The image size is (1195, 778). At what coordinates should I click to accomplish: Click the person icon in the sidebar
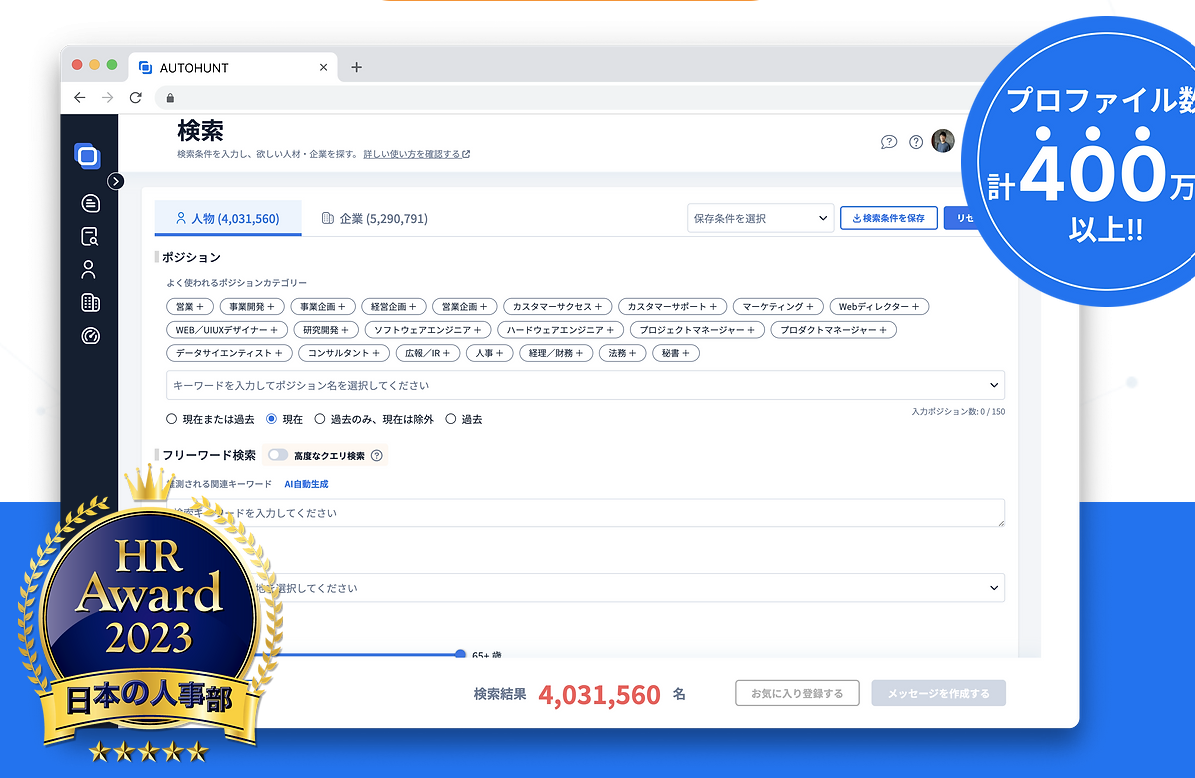click(89, 269)
